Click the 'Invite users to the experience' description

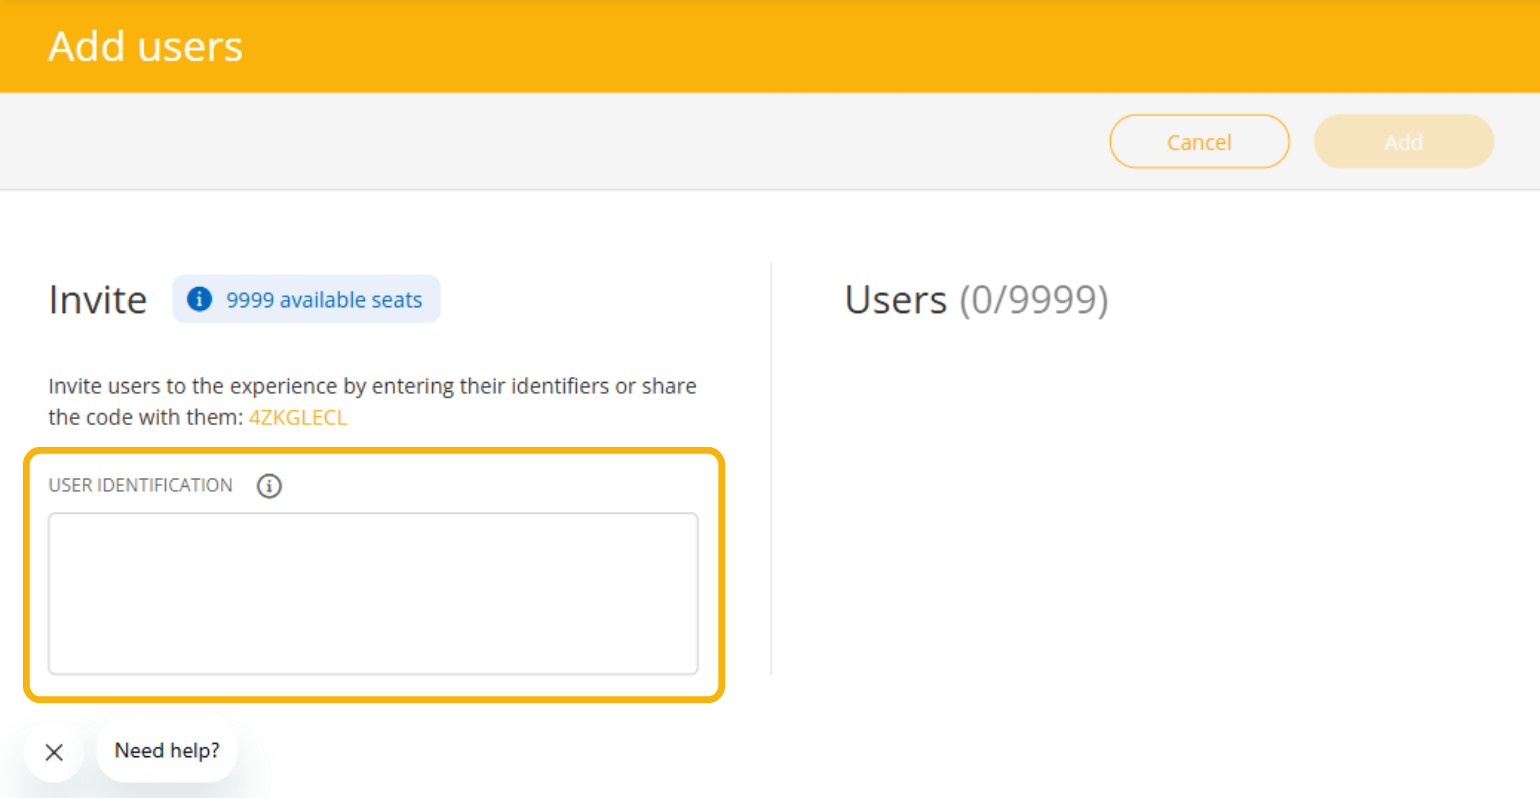(372, 386)
